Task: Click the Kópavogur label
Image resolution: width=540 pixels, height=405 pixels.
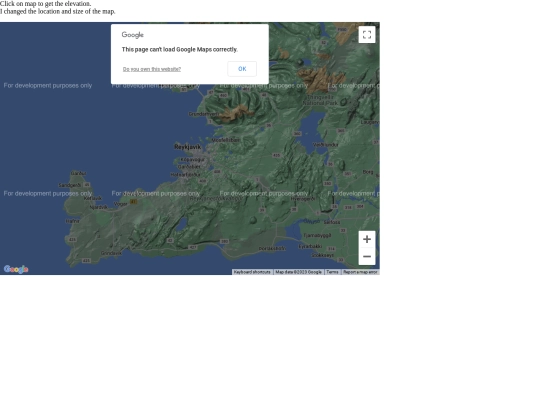Action: [x=193, y=160]
